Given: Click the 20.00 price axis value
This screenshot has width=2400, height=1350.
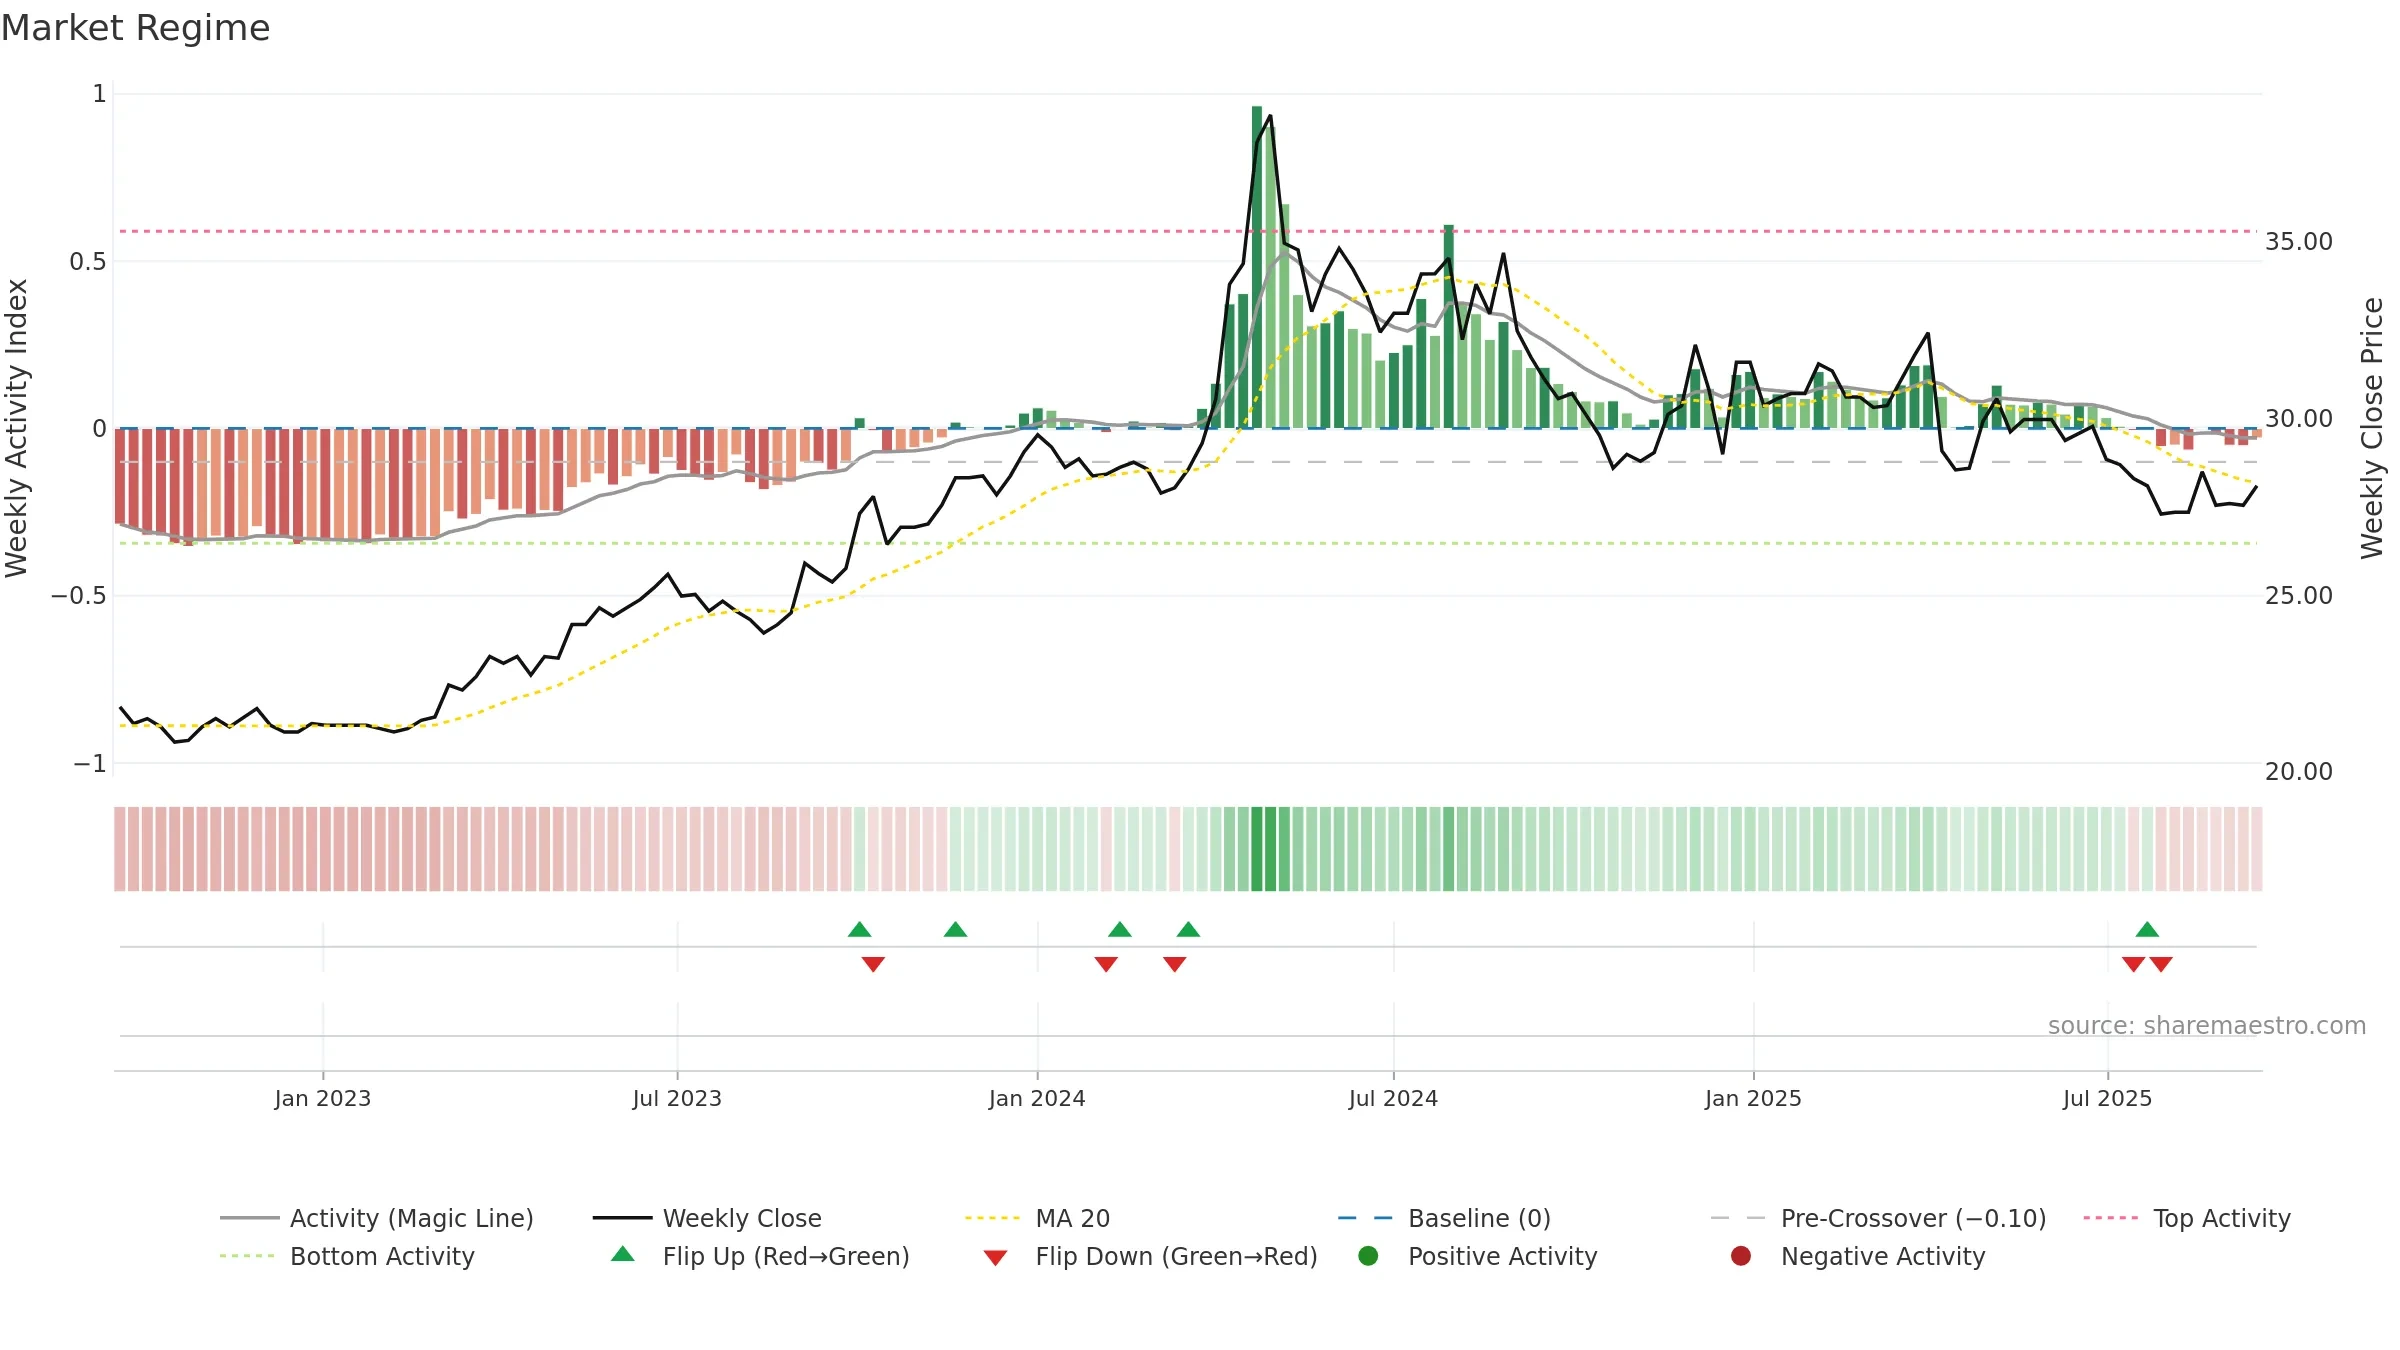Looking at the screenshot, I should (x=2298, y=772).
